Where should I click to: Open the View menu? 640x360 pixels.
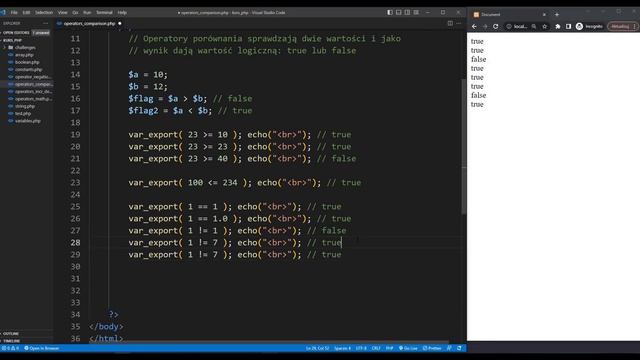coord(62,13)
